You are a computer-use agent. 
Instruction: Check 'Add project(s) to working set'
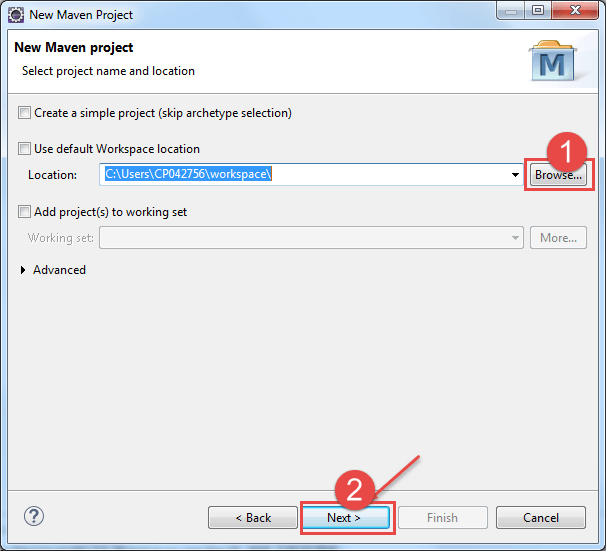pos(25,212)
